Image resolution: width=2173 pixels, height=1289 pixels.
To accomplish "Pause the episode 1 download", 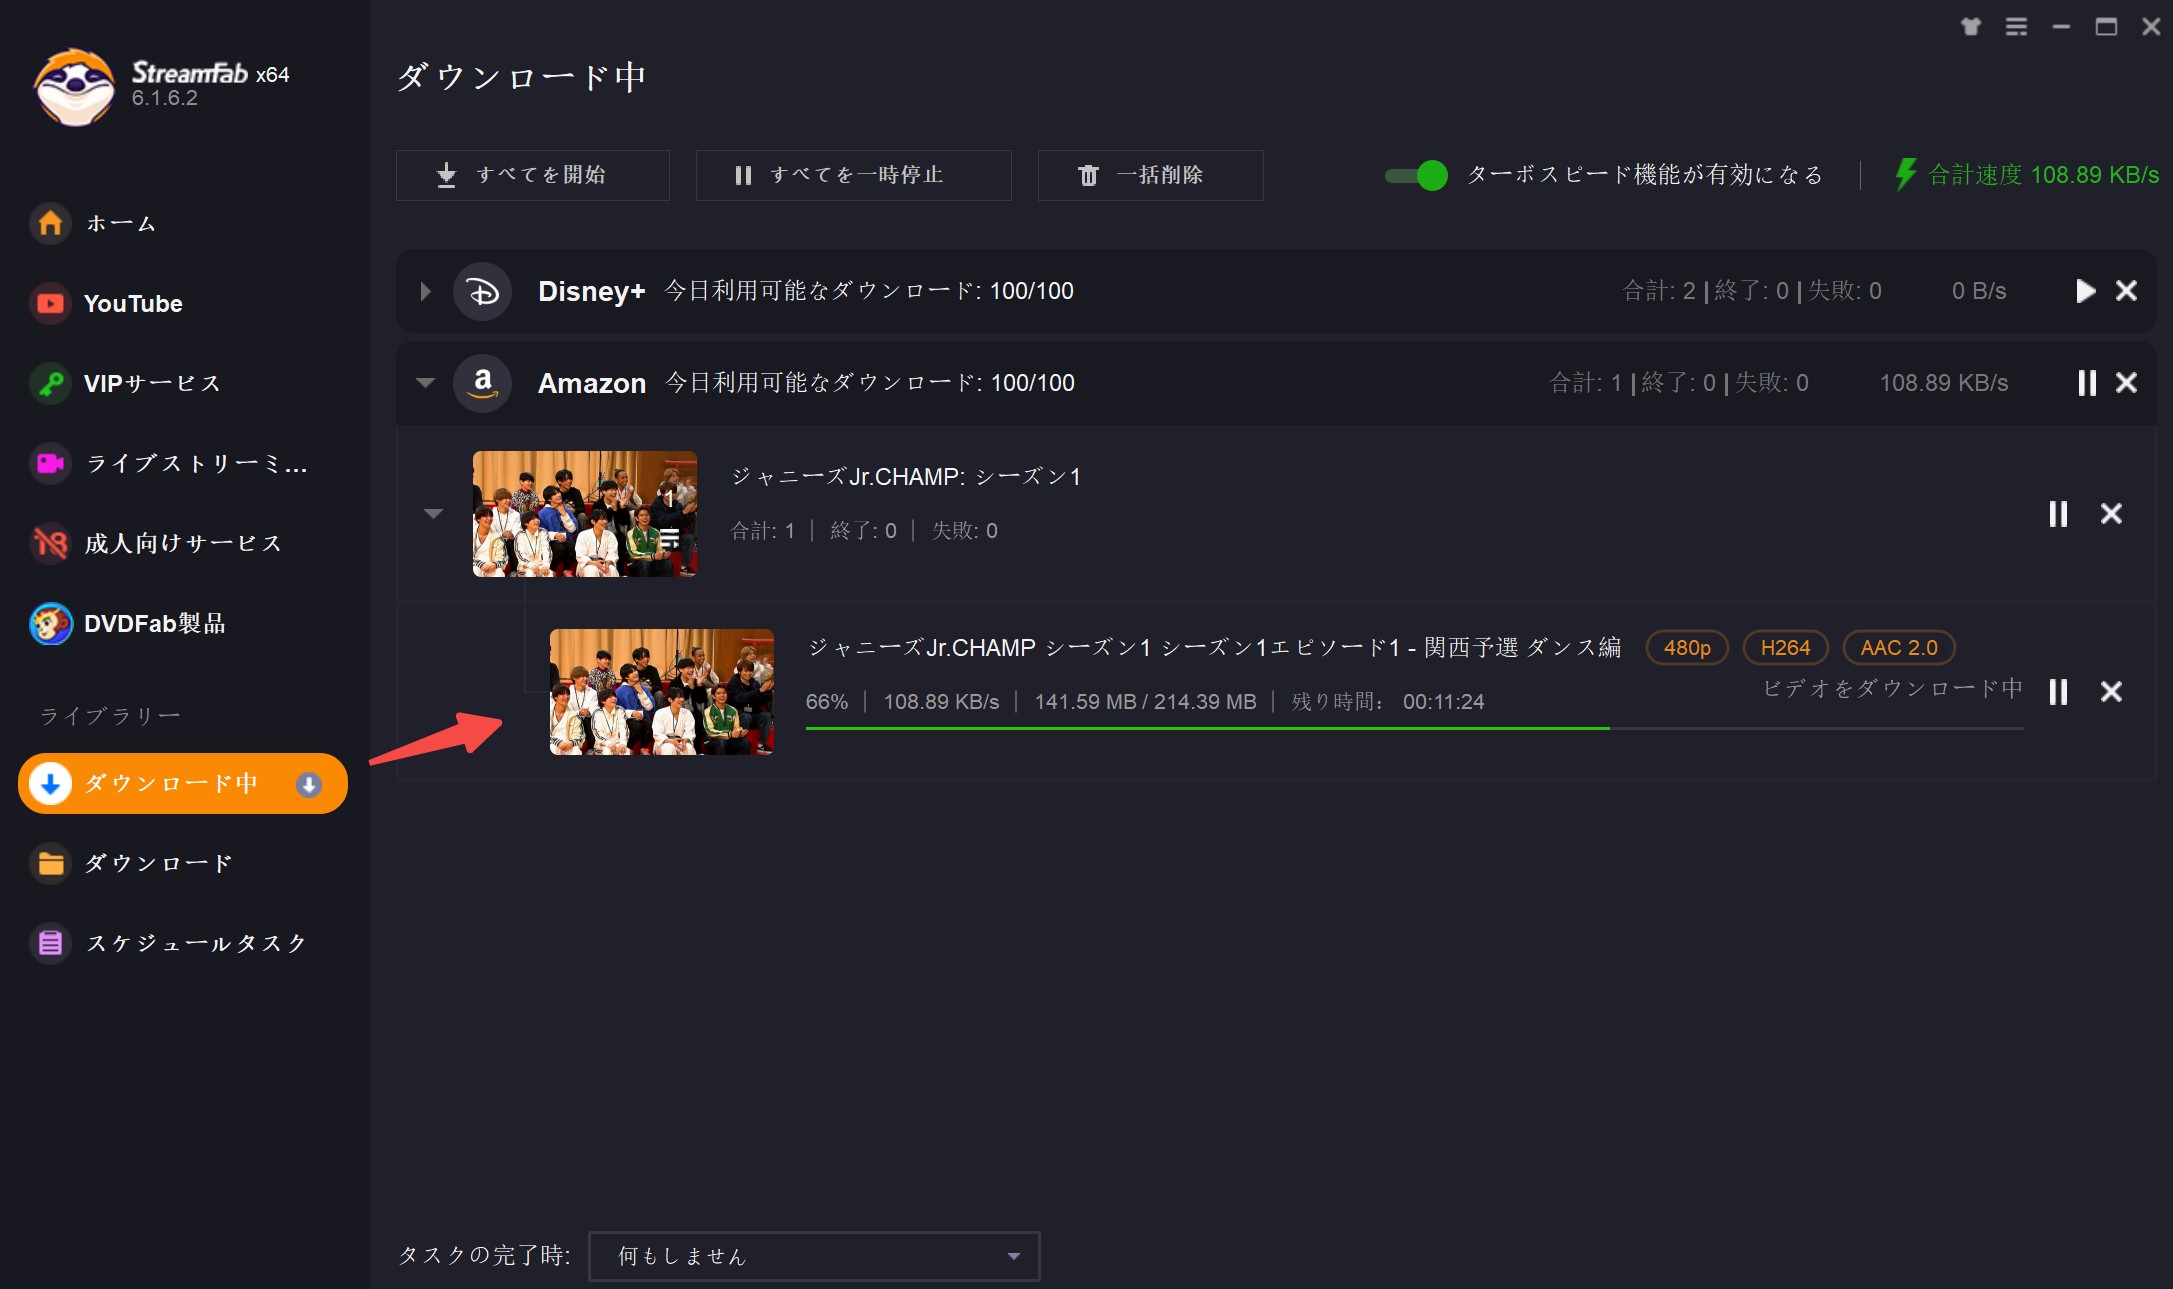I will click(2058, 692).
